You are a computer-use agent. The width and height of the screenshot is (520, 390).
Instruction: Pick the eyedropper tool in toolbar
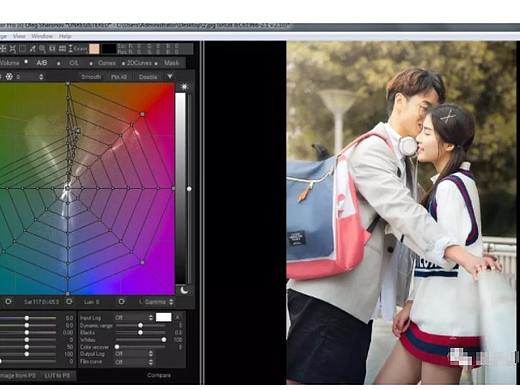(x=33, y=49)
